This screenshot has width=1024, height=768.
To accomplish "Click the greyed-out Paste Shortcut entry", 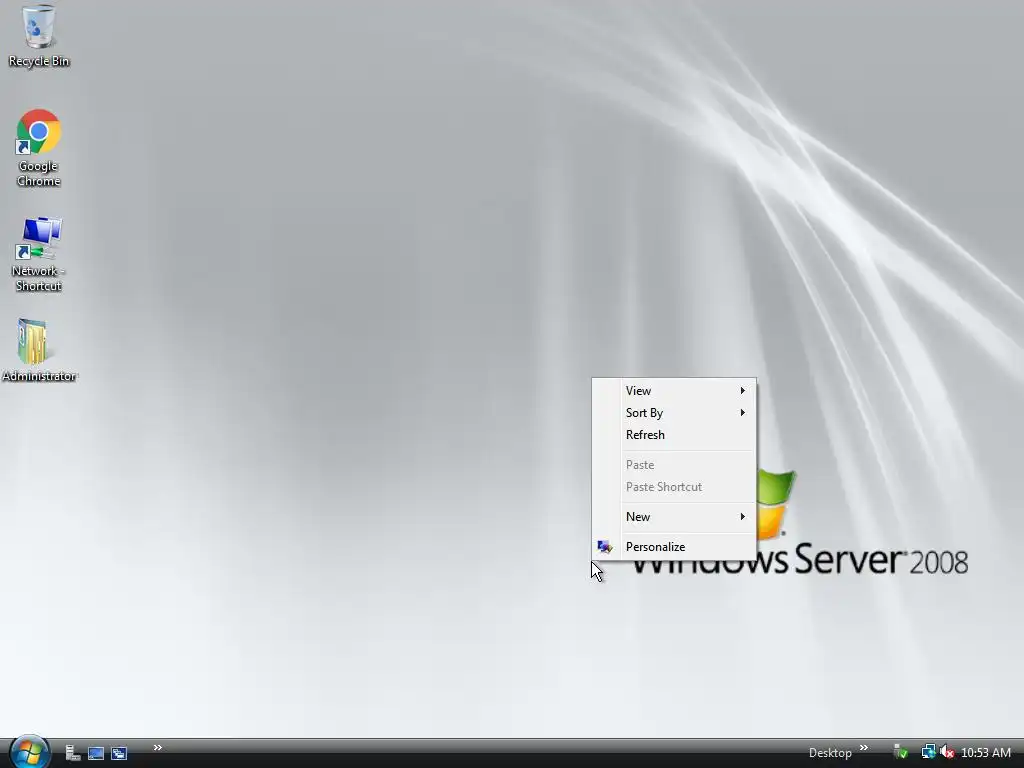I will pos(674,487).
